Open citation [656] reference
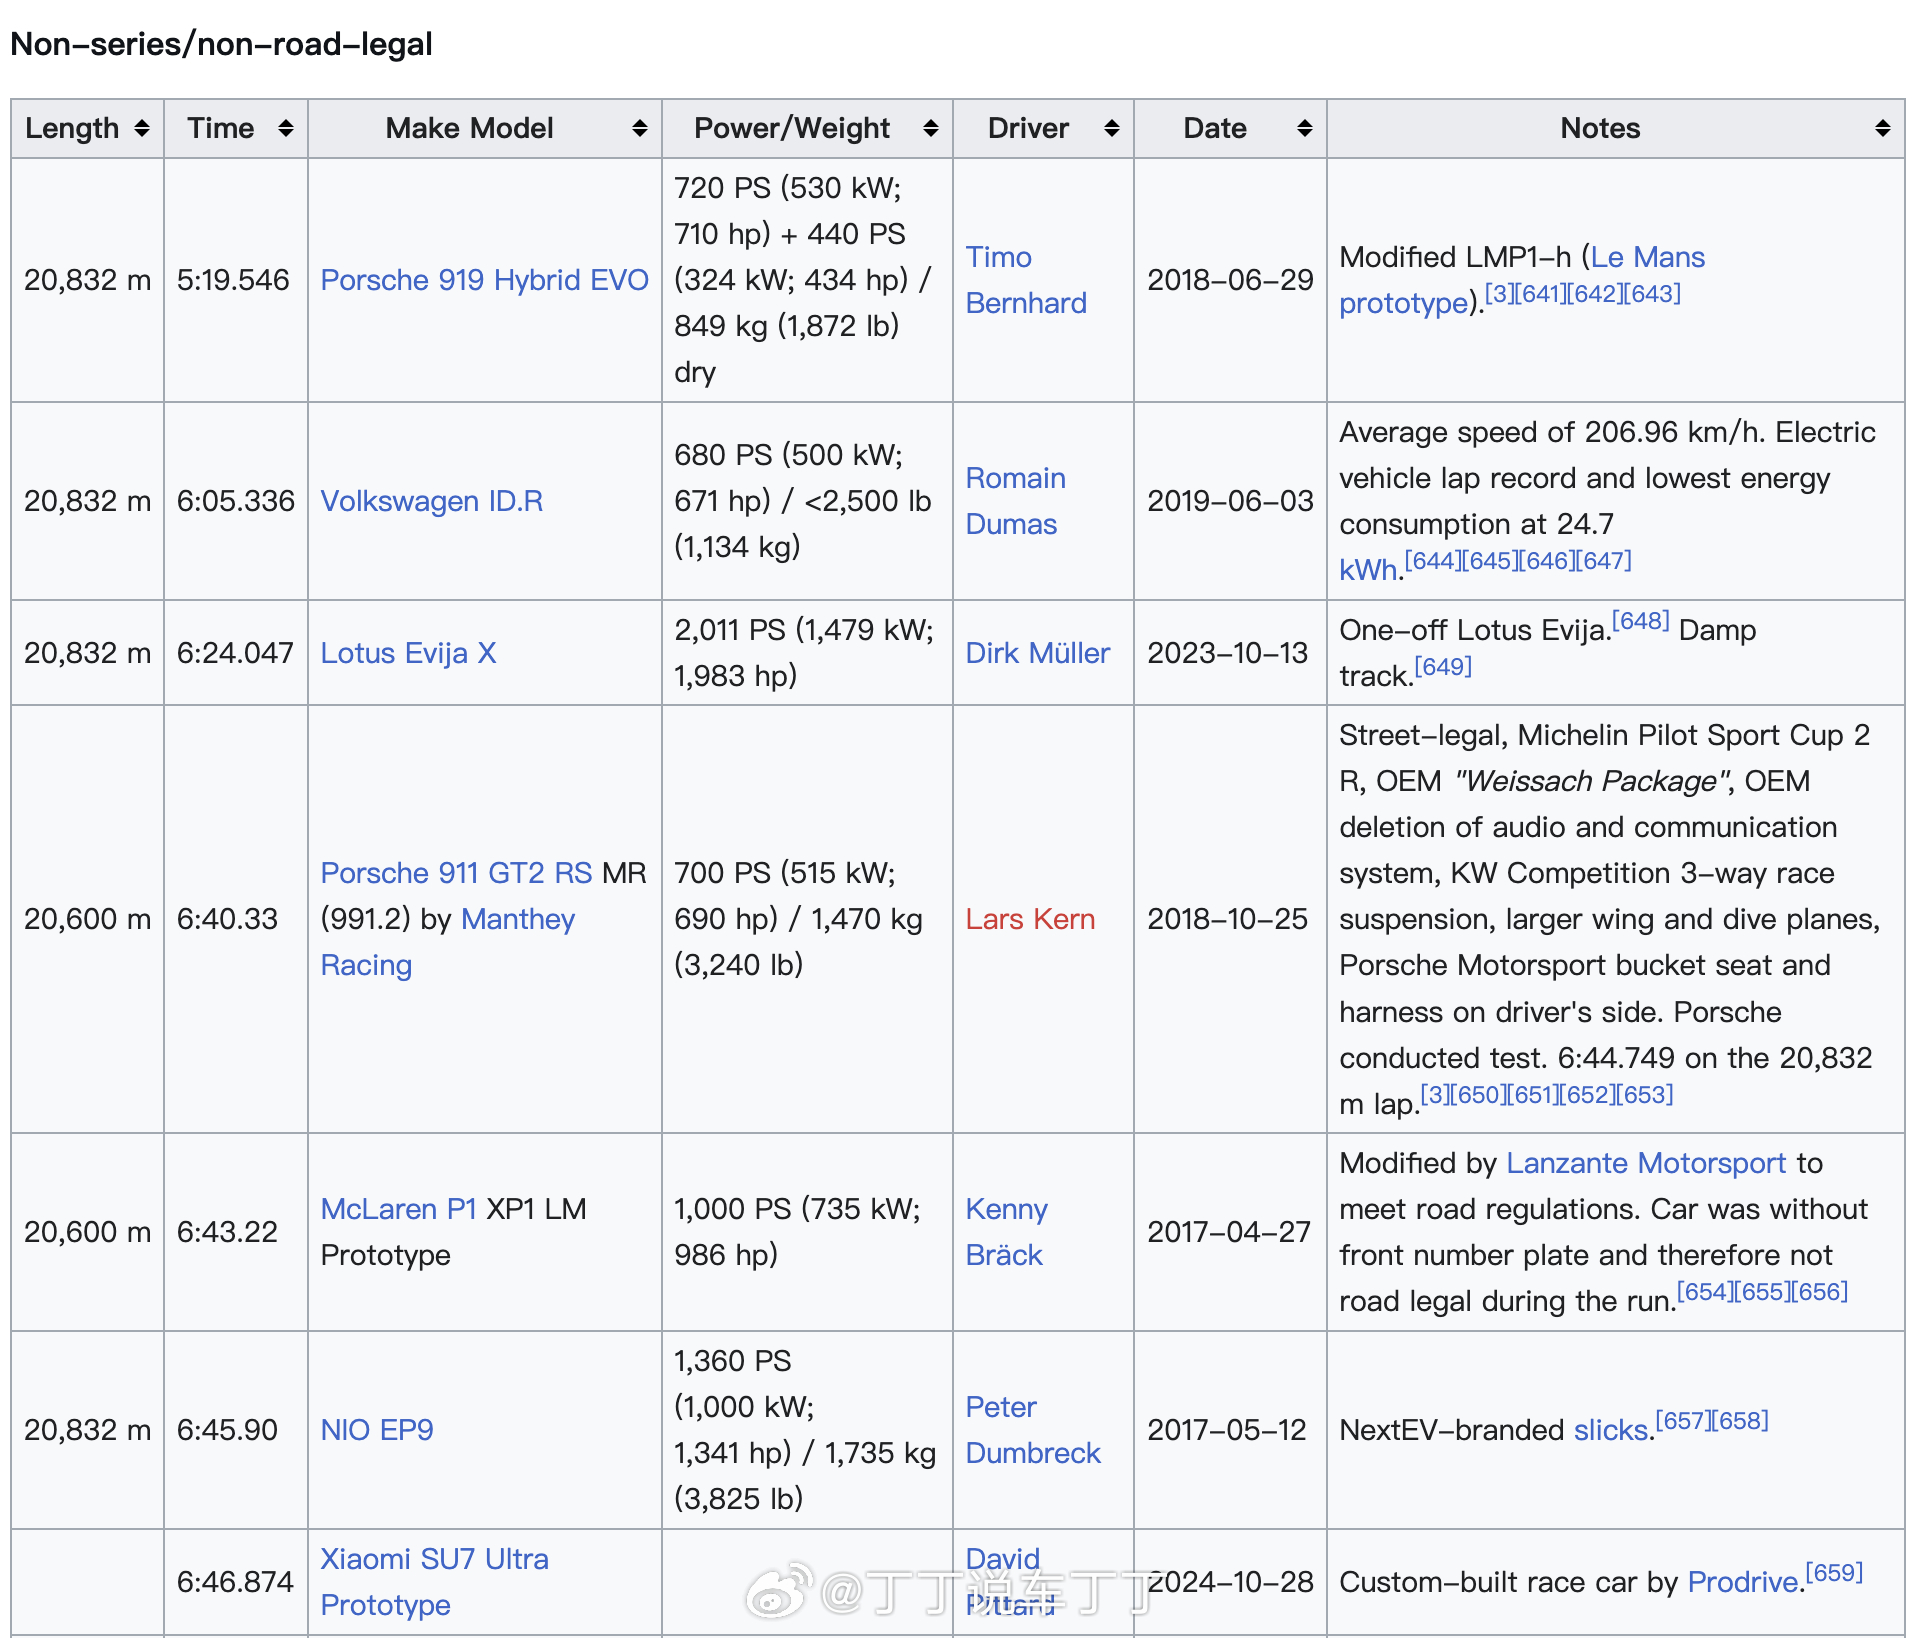Image resolution: width=1916 pixels, height=1638 pixels. click(1820, 1292)
